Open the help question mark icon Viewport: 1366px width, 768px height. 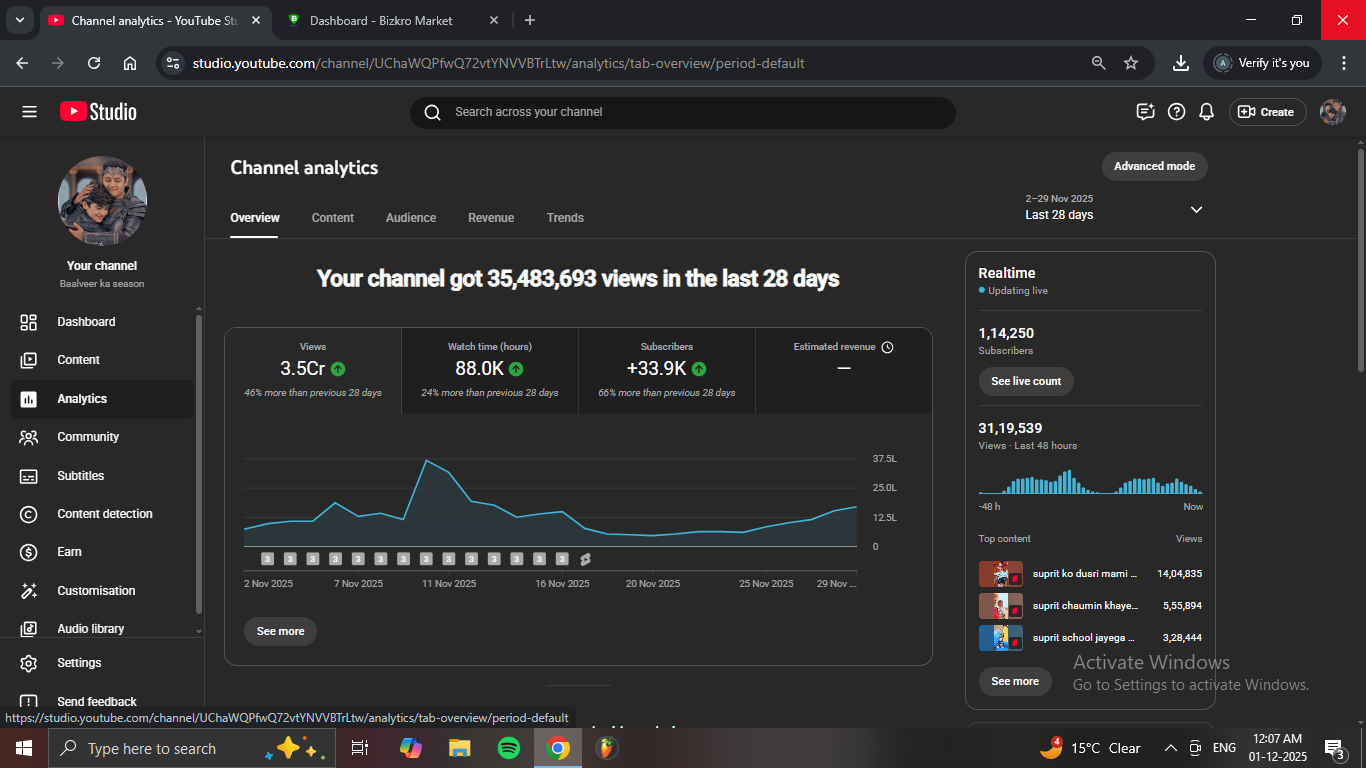(1177, 112)
